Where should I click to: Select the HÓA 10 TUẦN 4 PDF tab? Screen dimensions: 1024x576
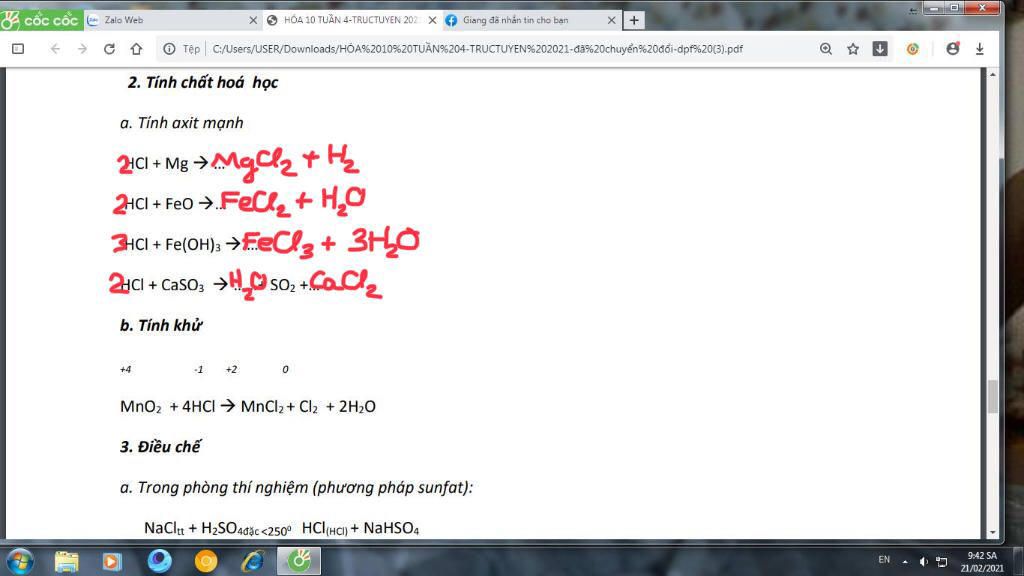click(351, 20)
